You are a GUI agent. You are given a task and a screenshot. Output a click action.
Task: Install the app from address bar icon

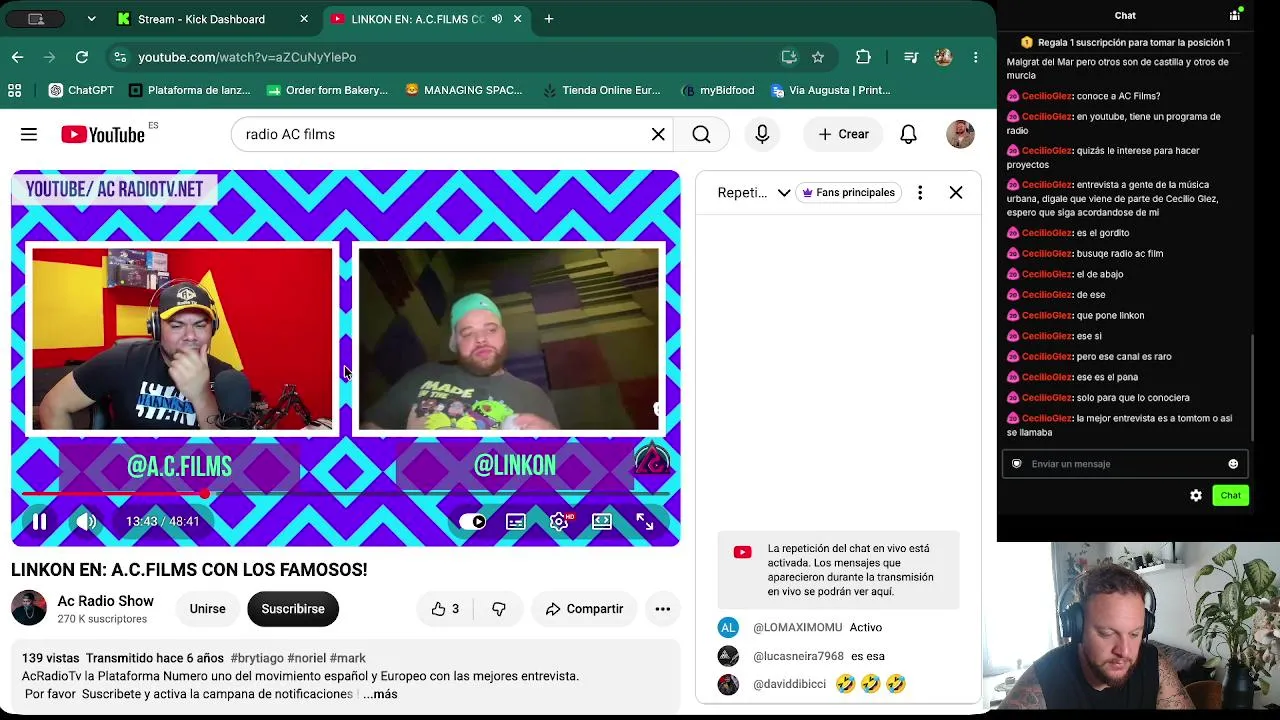(x=789, y=57)
